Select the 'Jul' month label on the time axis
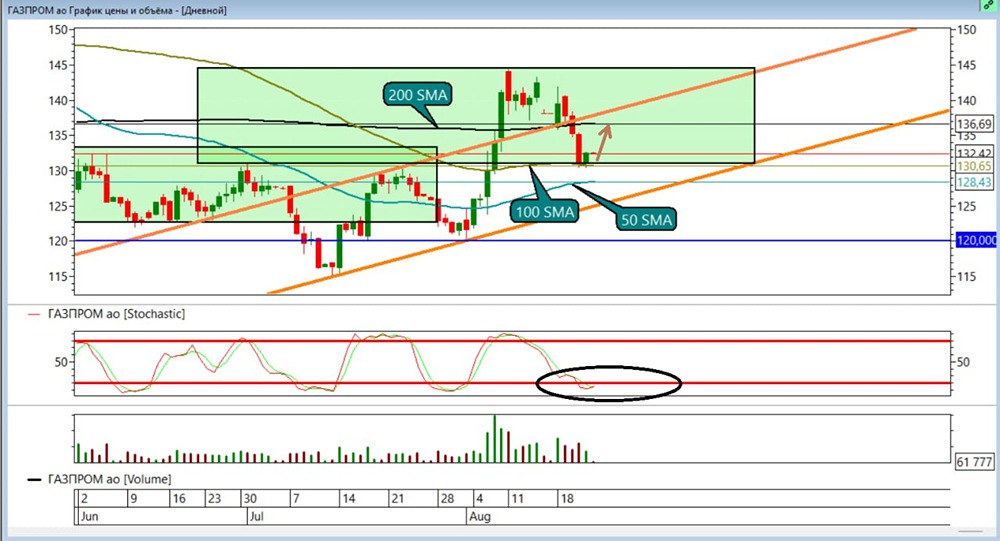Screen dimensions: 1000x541 click(256, 516)
